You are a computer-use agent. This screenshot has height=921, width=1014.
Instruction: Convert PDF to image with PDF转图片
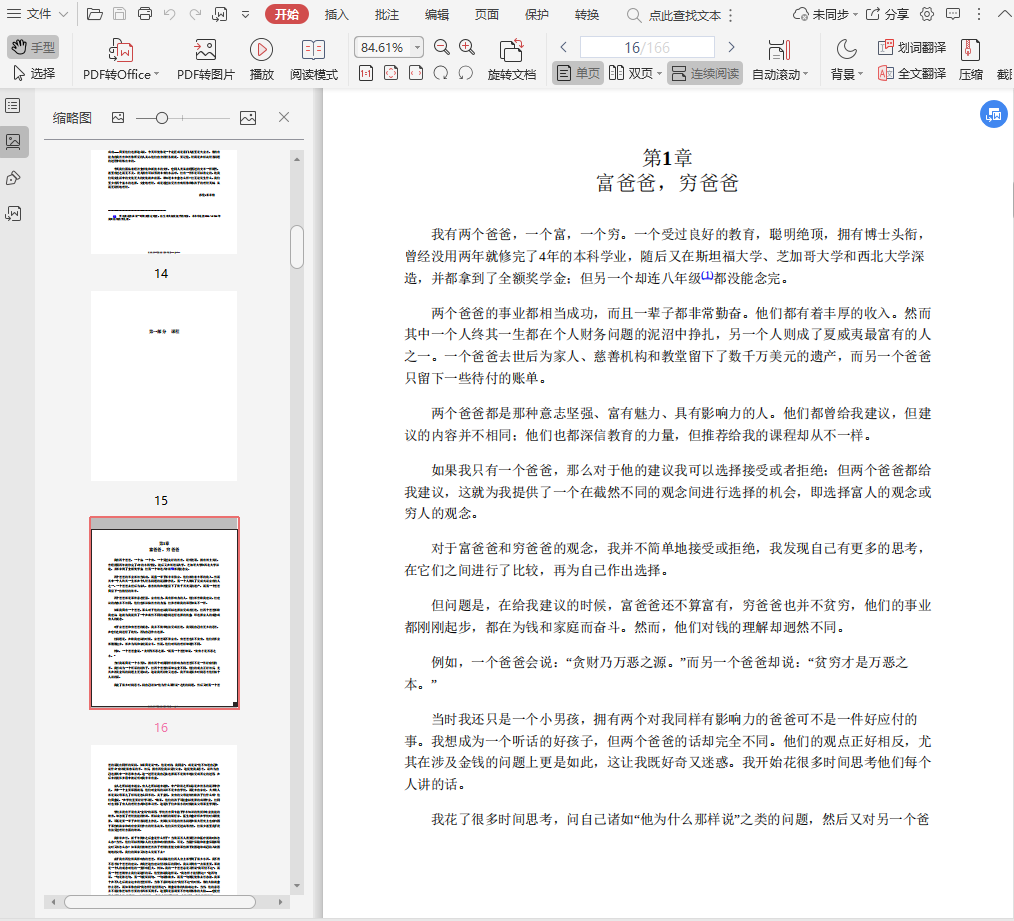click(x=206, y=60)
